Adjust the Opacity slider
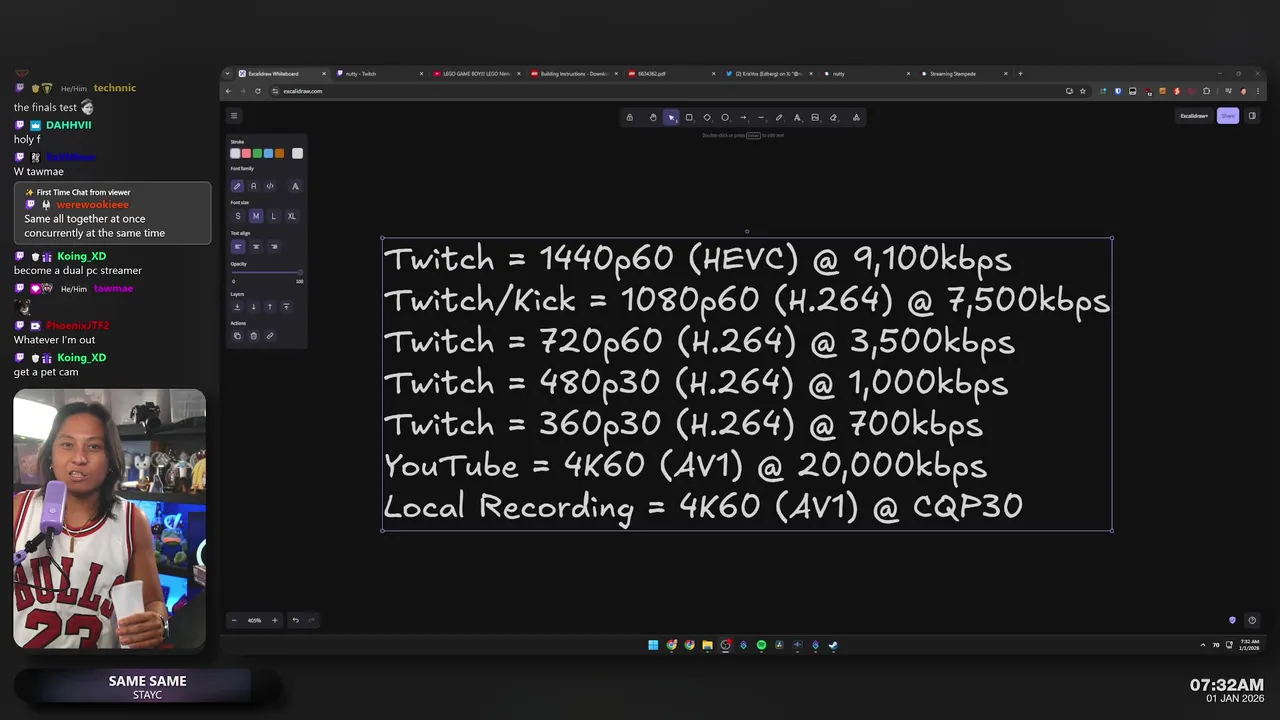Image resolution: width=1280 pixels, height=720 pixels. pyautogui.click(x=267, y=272)
